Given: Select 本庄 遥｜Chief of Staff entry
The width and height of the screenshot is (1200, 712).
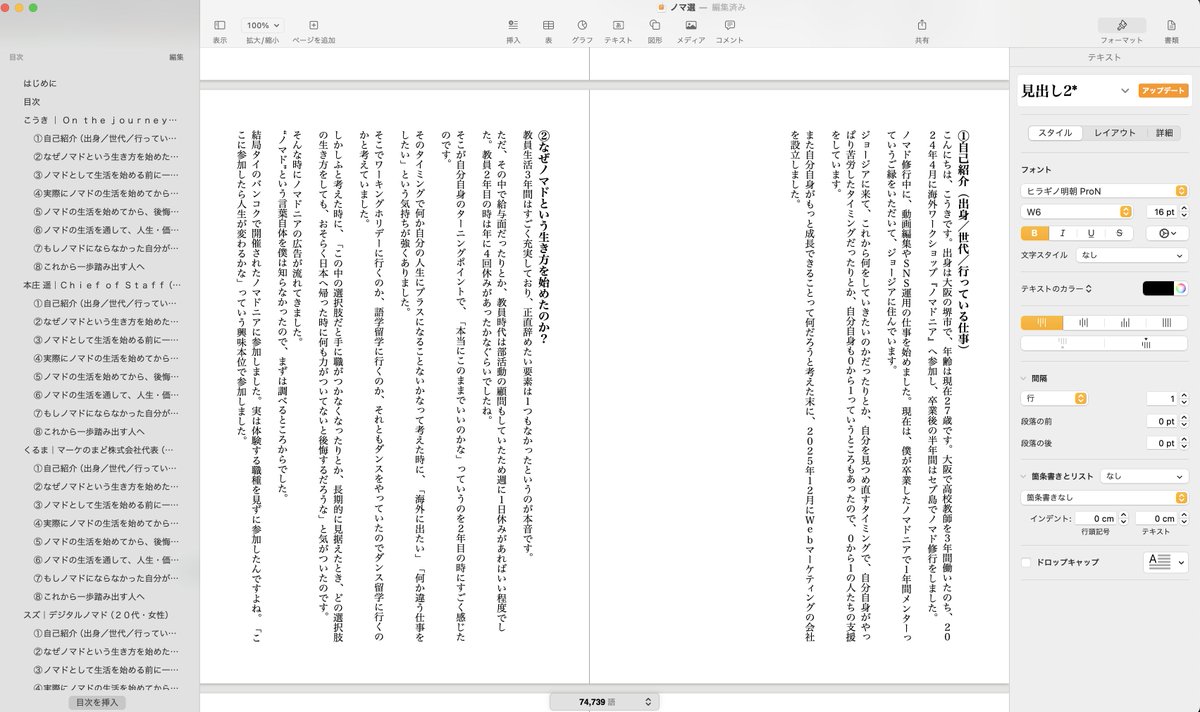Looking at the screenshot, I should coord(100,285).
